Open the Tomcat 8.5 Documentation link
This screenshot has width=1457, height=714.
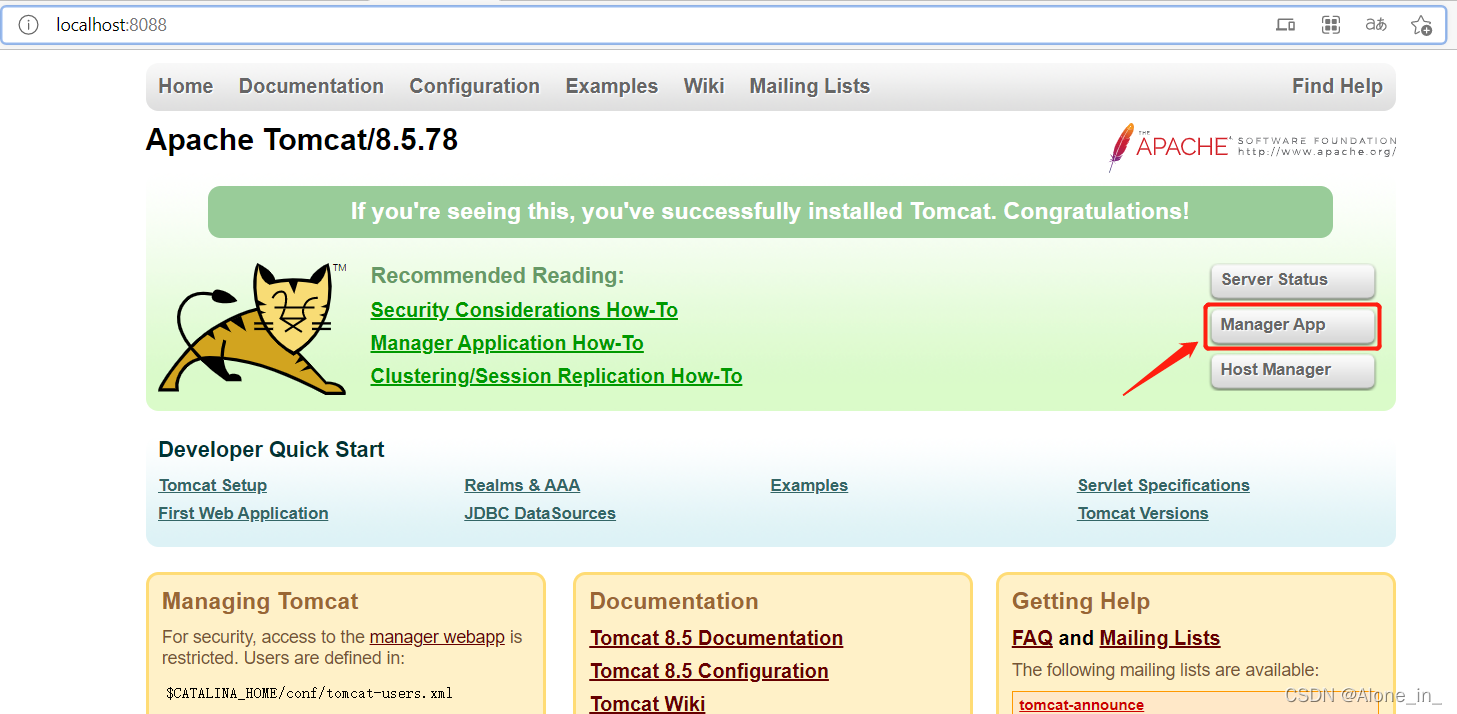[x=716, y=638]
